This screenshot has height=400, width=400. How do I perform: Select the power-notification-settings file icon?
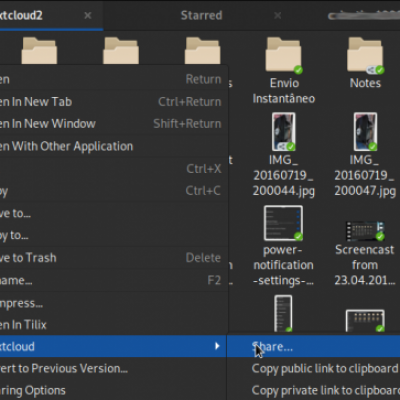pos(283,223)
